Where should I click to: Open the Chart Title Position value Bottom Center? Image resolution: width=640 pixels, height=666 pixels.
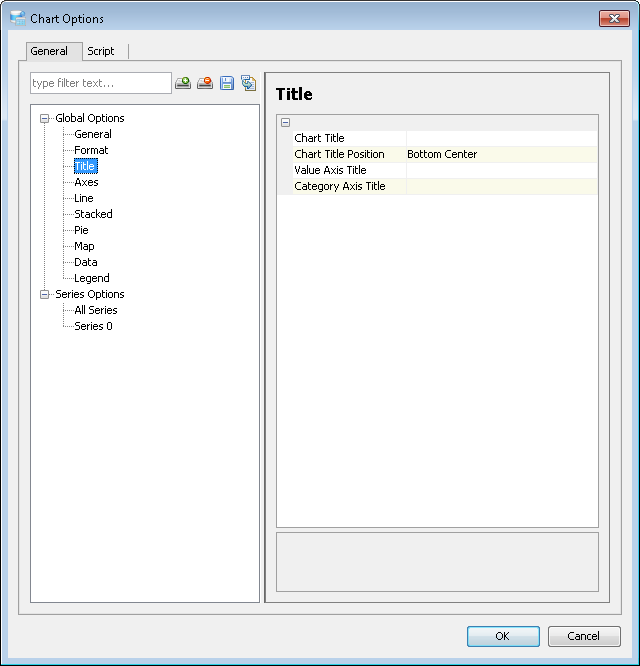coord(502,155)
